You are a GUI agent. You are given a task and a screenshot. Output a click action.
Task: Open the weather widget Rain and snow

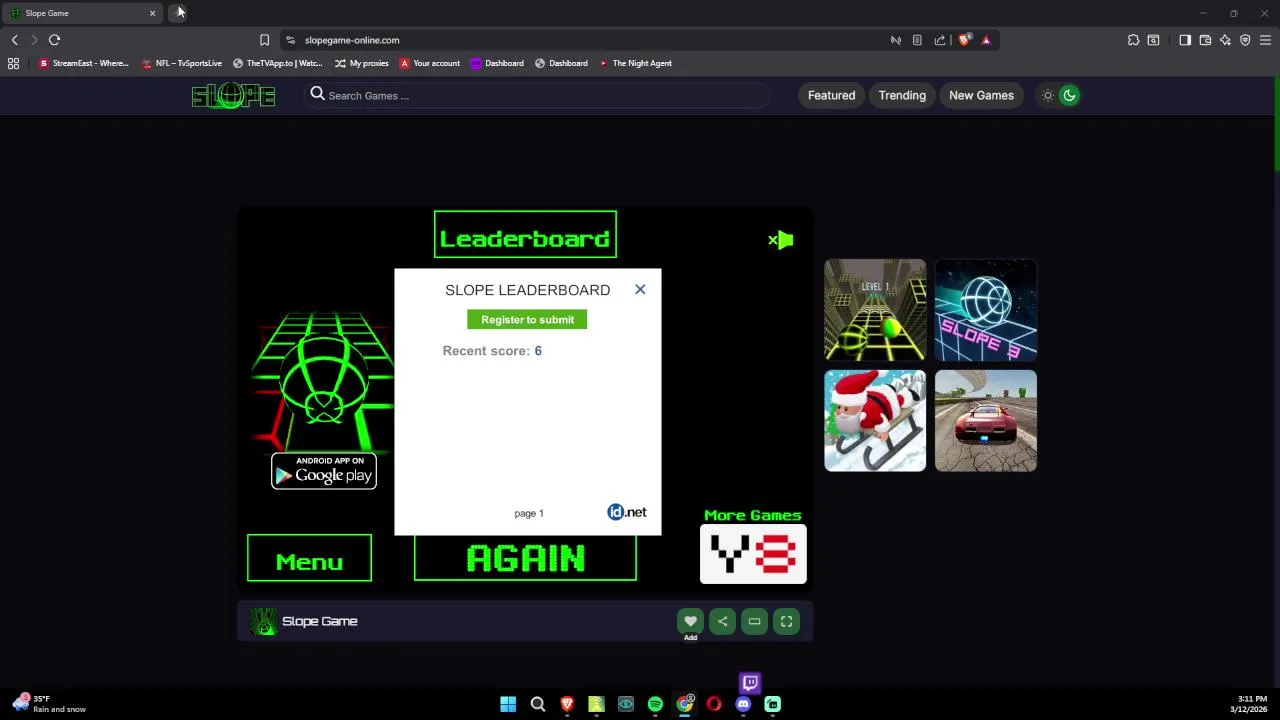click(48, 704)
